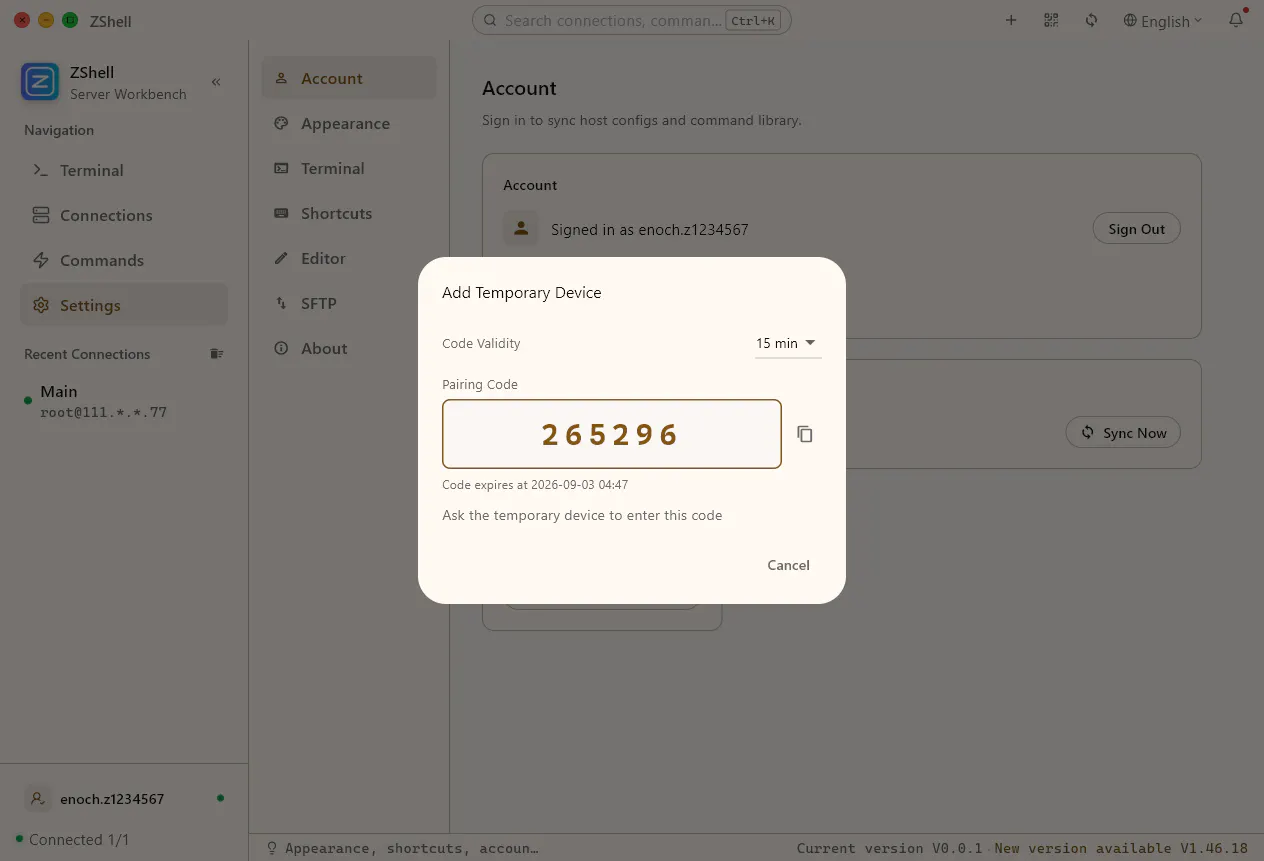Screen dimensions: 1264x861
Task: Click the plus icon in title bar
Action: pyautogui.click(x=1011, y=20)
